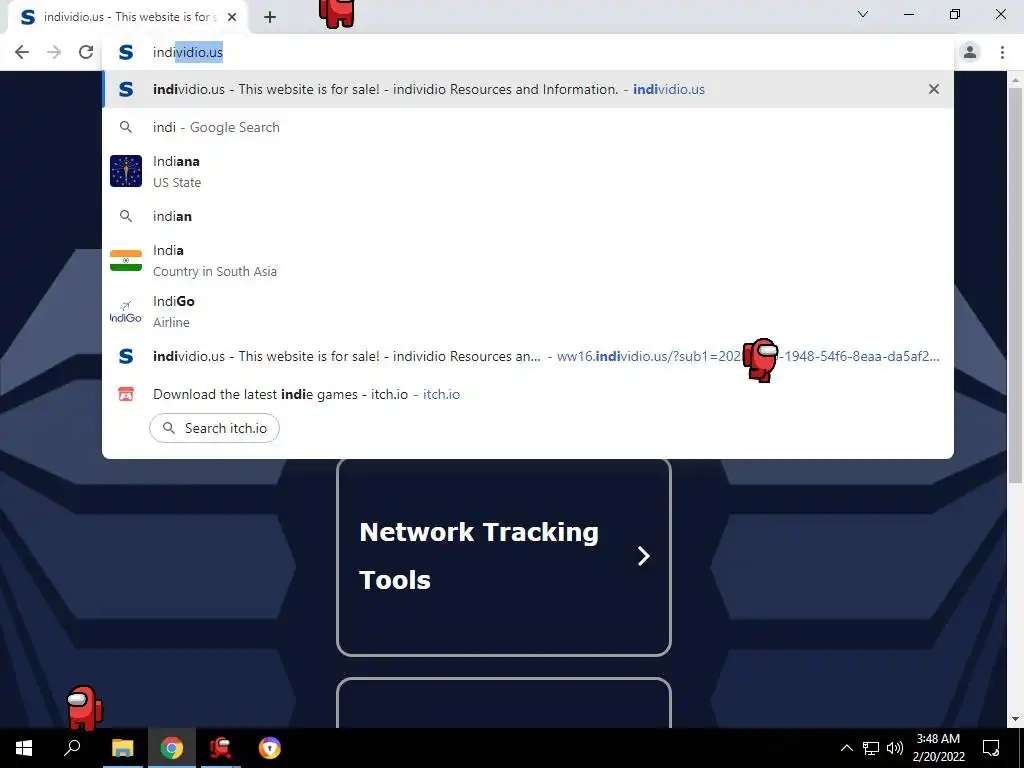Select the individio.us tab
1024x768 pixels.
point(128,18)
